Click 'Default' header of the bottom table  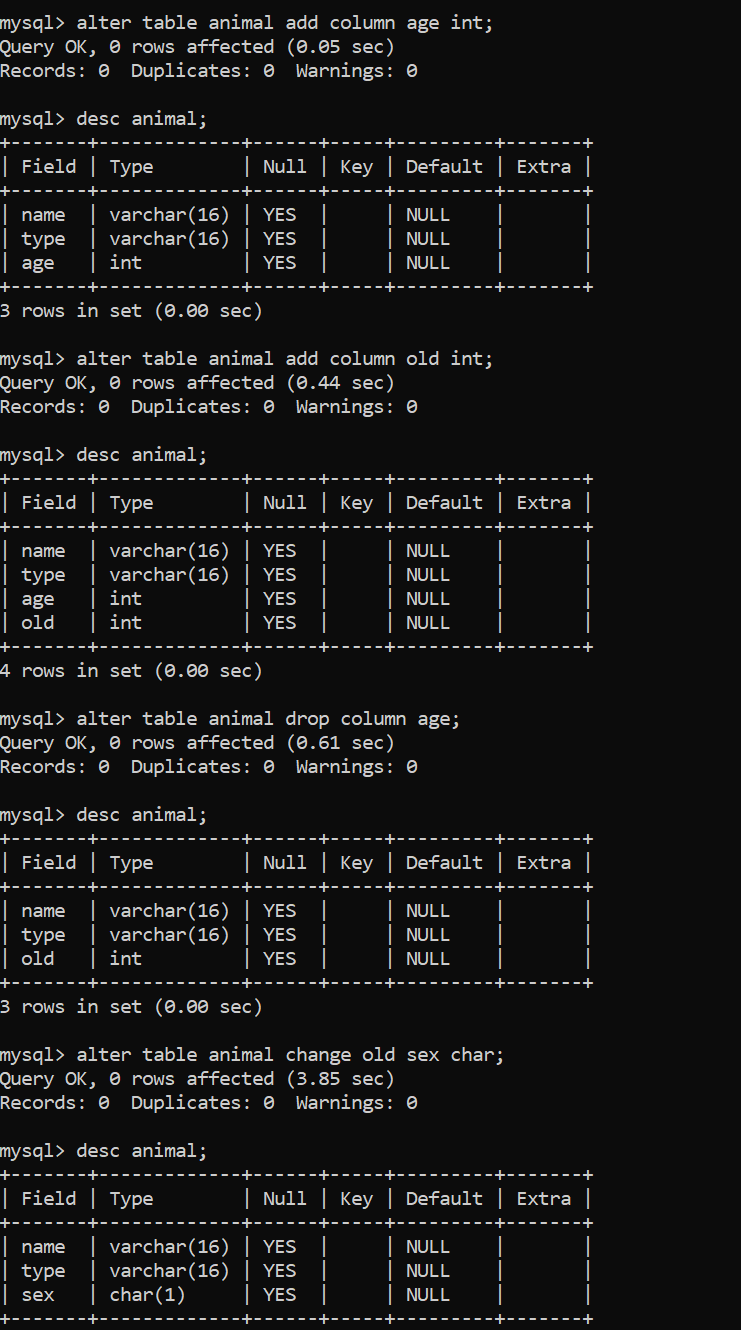click(444, 1199)
